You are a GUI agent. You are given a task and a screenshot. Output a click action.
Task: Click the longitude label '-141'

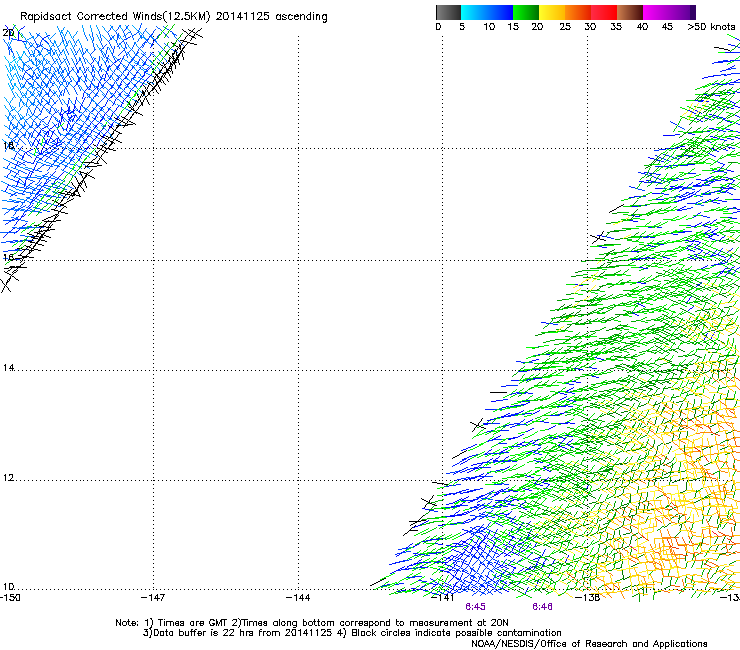point(443,598)
